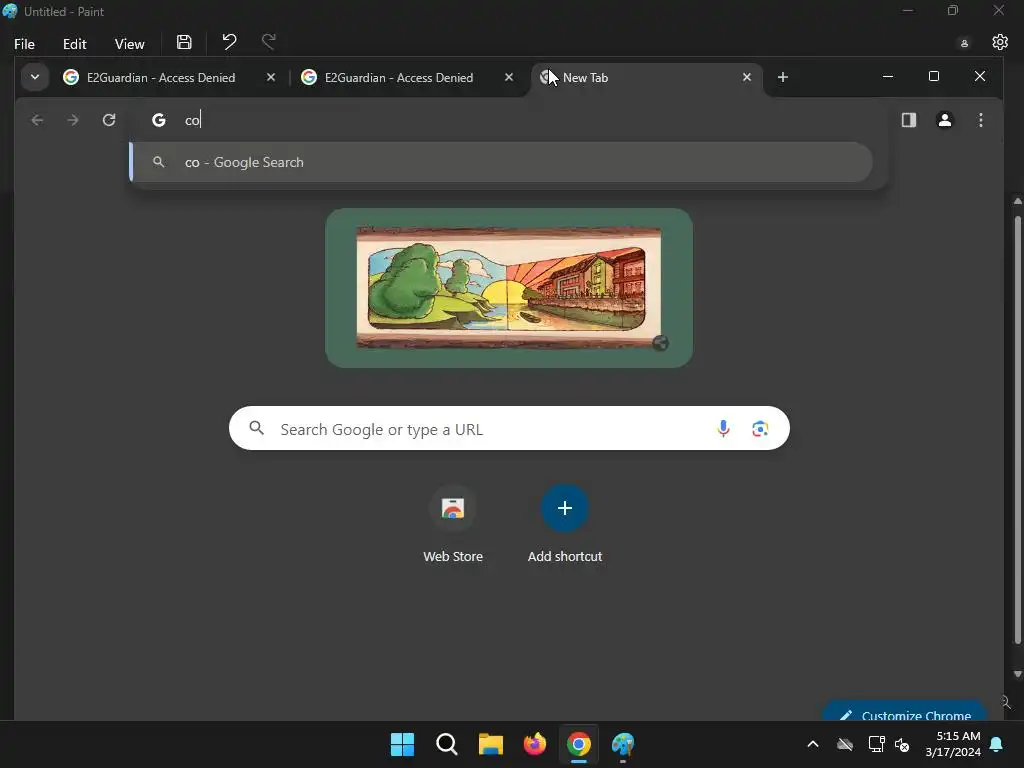Click the Redo arrow in Paint
This screenshot has width=1024, height=768.
268,42
